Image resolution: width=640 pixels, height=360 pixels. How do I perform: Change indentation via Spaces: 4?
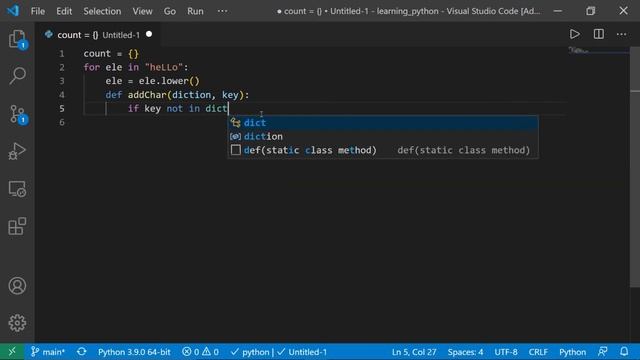coord(465,351)
